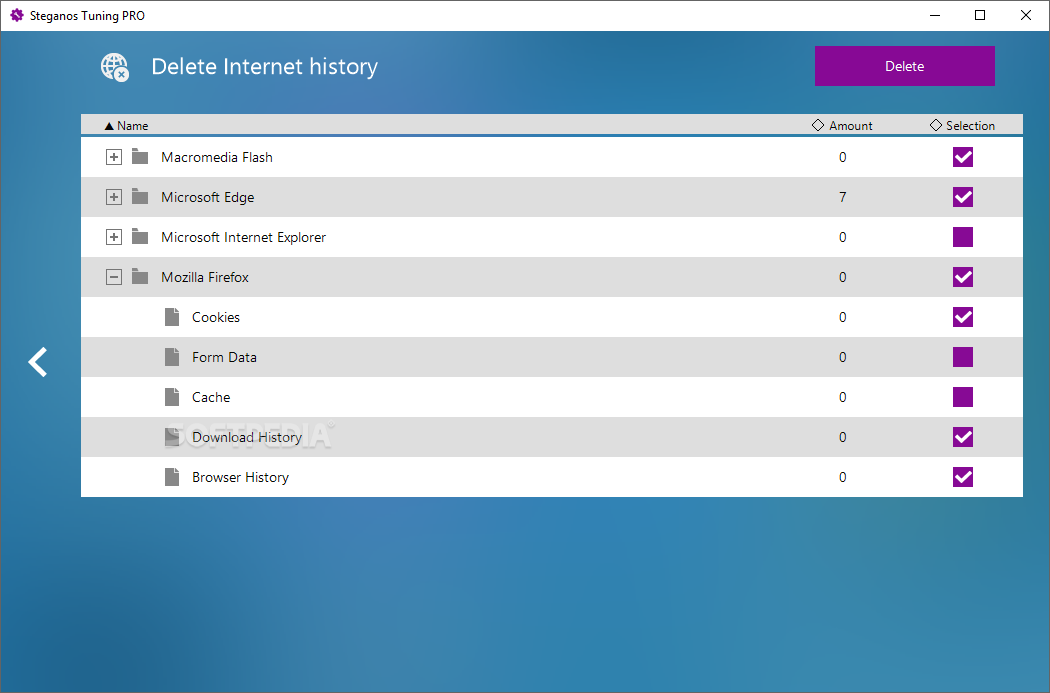Image resolution: width=1050 pixels, height=693 pixels.
Task: Select the Macromedia Flash row label
Action: [217, 157]
